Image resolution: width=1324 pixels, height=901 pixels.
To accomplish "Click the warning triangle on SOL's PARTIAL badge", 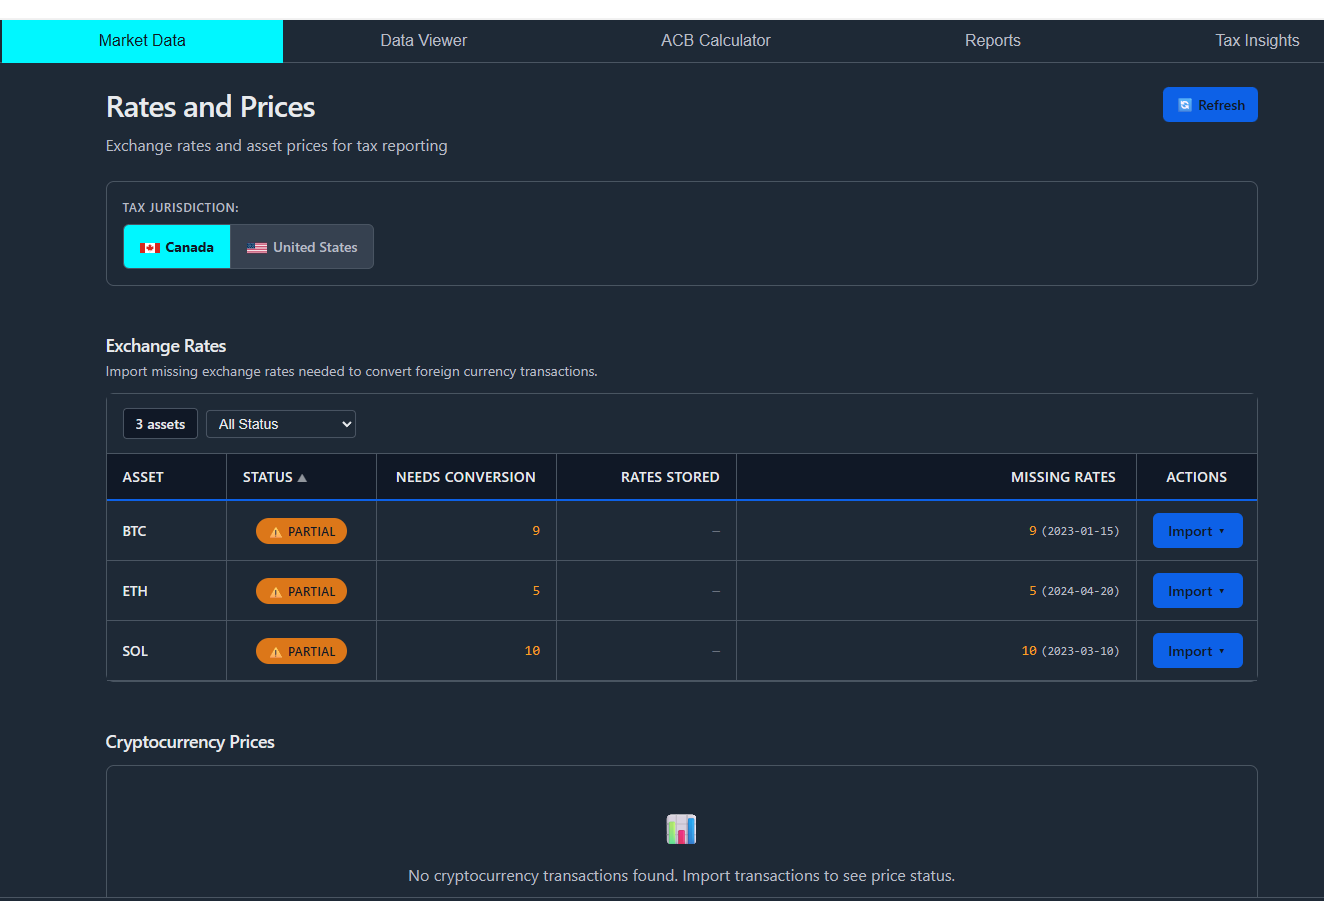I will pyautogui.click(x=278, y=651).
